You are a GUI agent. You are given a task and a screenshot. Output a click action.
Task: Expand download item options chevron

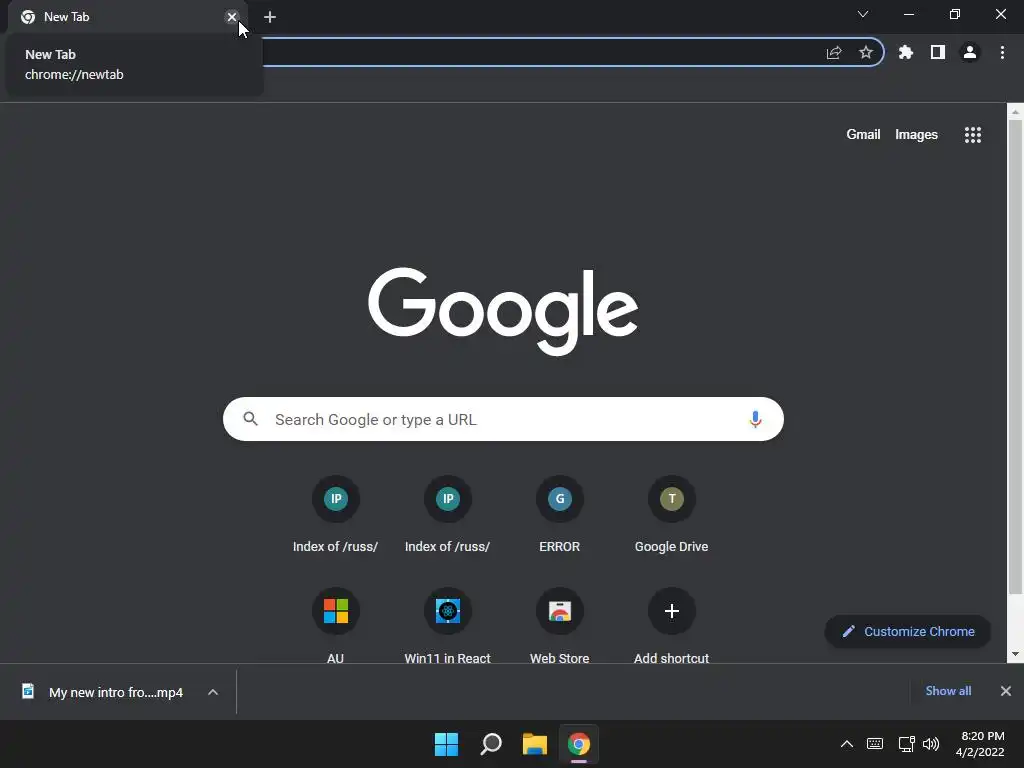click(x=213, y=692)
